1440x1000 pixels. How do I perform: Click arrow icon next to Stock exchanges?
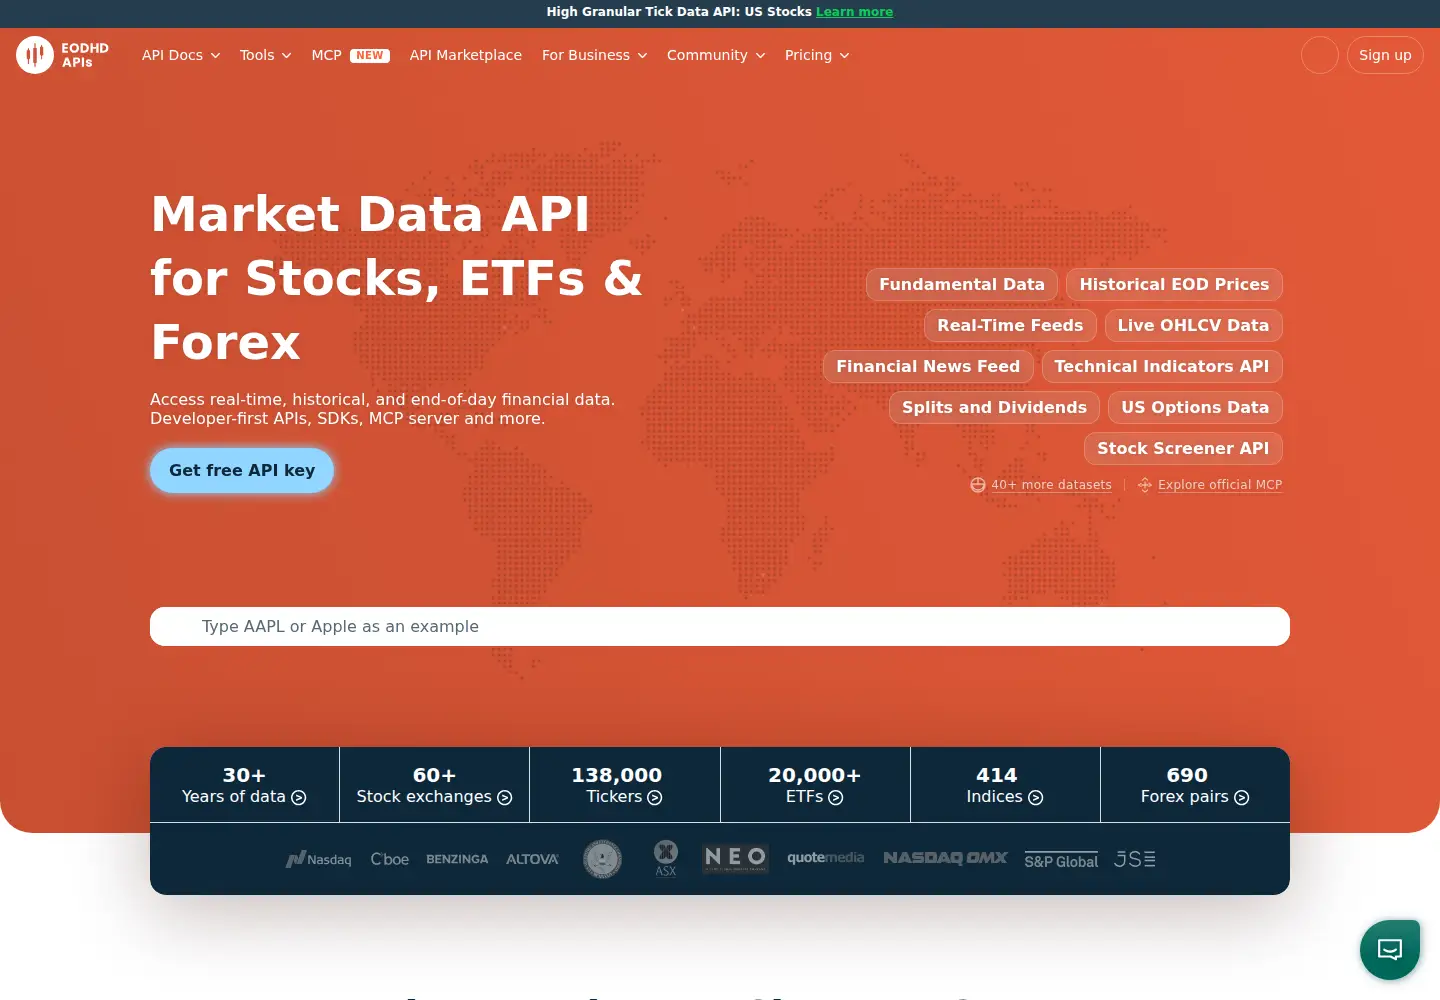(505, 798)
